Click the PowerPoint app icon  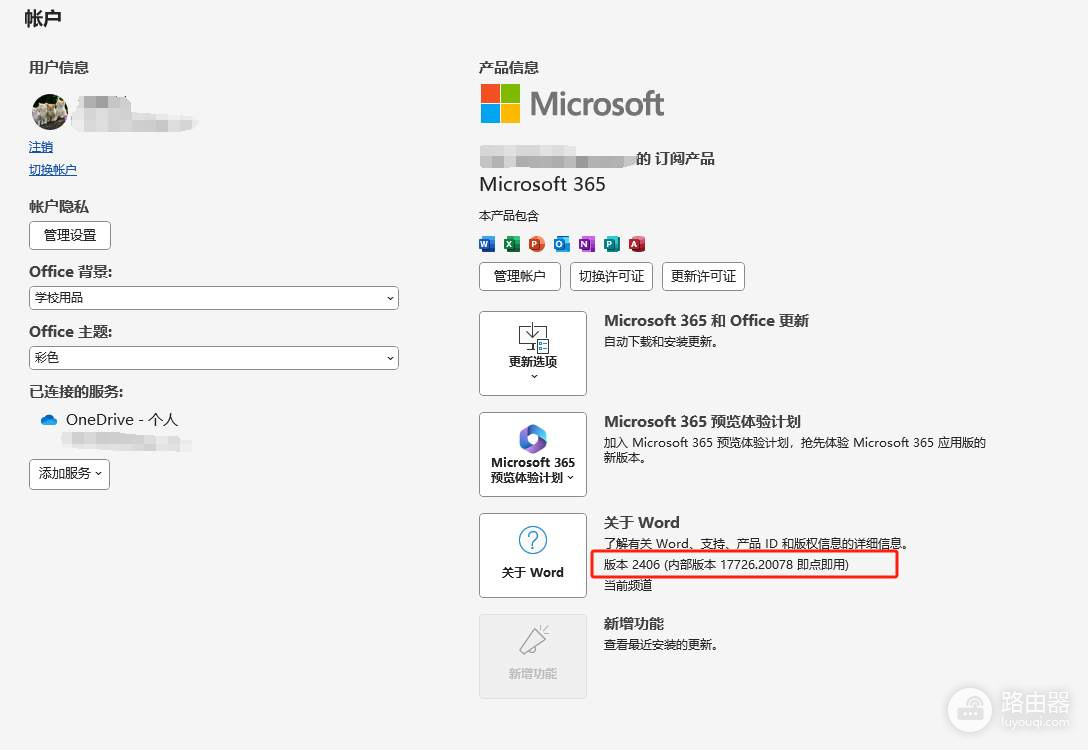coord(536,244)
